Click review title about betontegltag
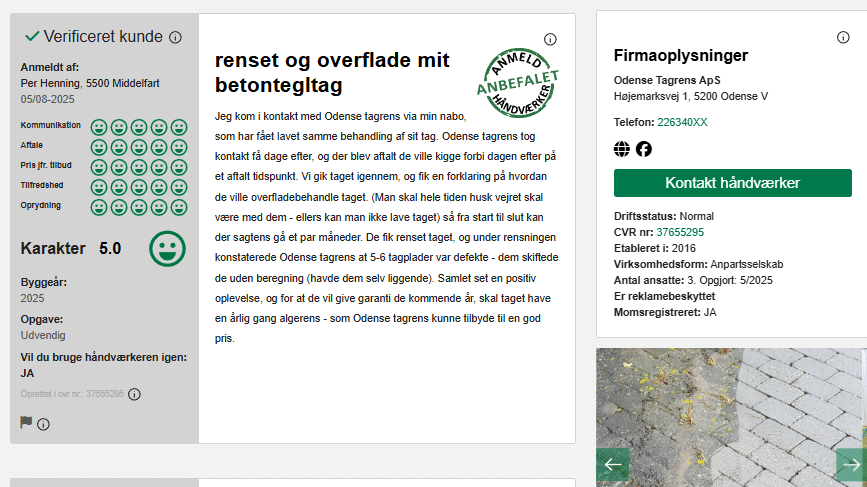The height and width of the screenshot is (487, 867). point(332,72)
